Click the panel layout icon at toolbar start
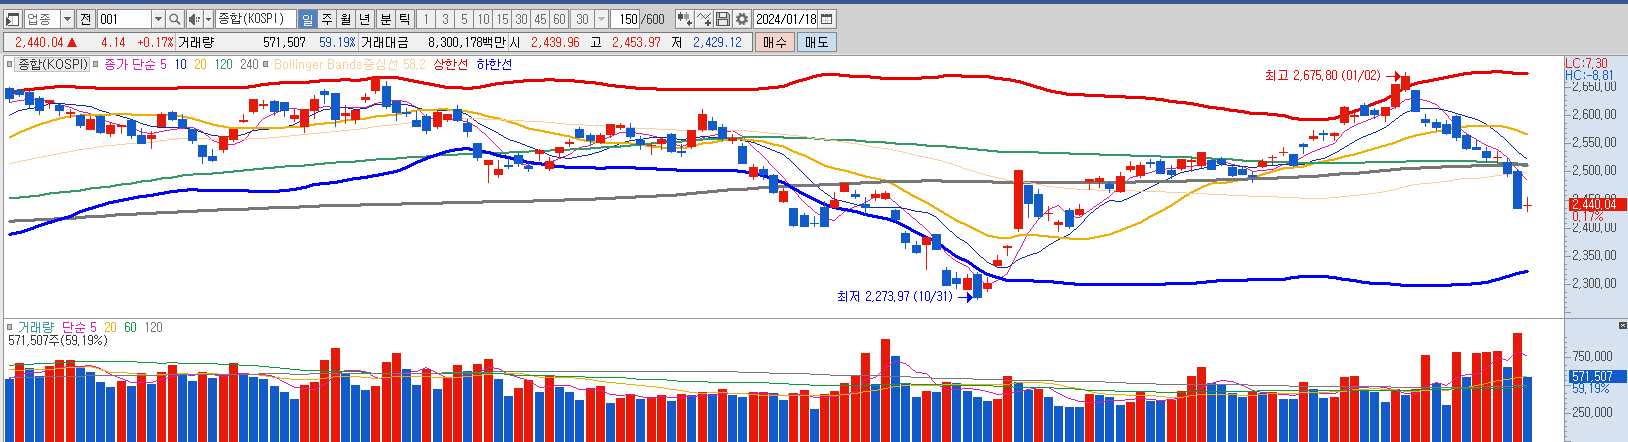The height and width of the screenshot is (442, 1628). click(x=13, y=19)
